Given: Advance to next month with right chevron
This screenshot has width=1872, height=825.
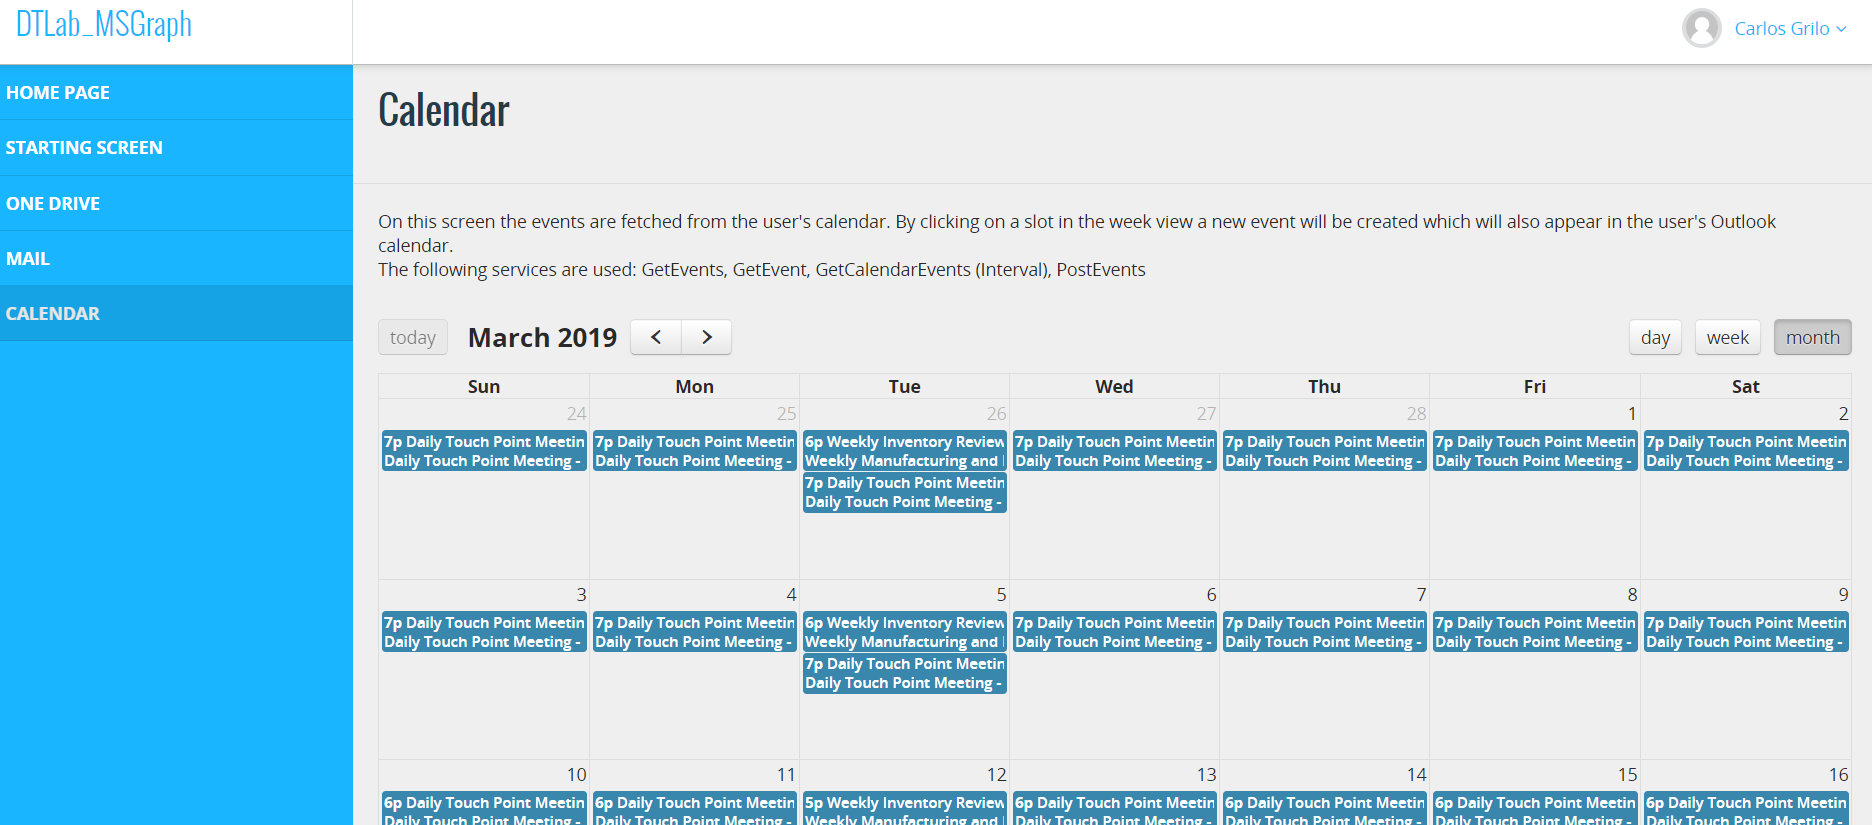Looking at the screenshot, I should (707, 337).
